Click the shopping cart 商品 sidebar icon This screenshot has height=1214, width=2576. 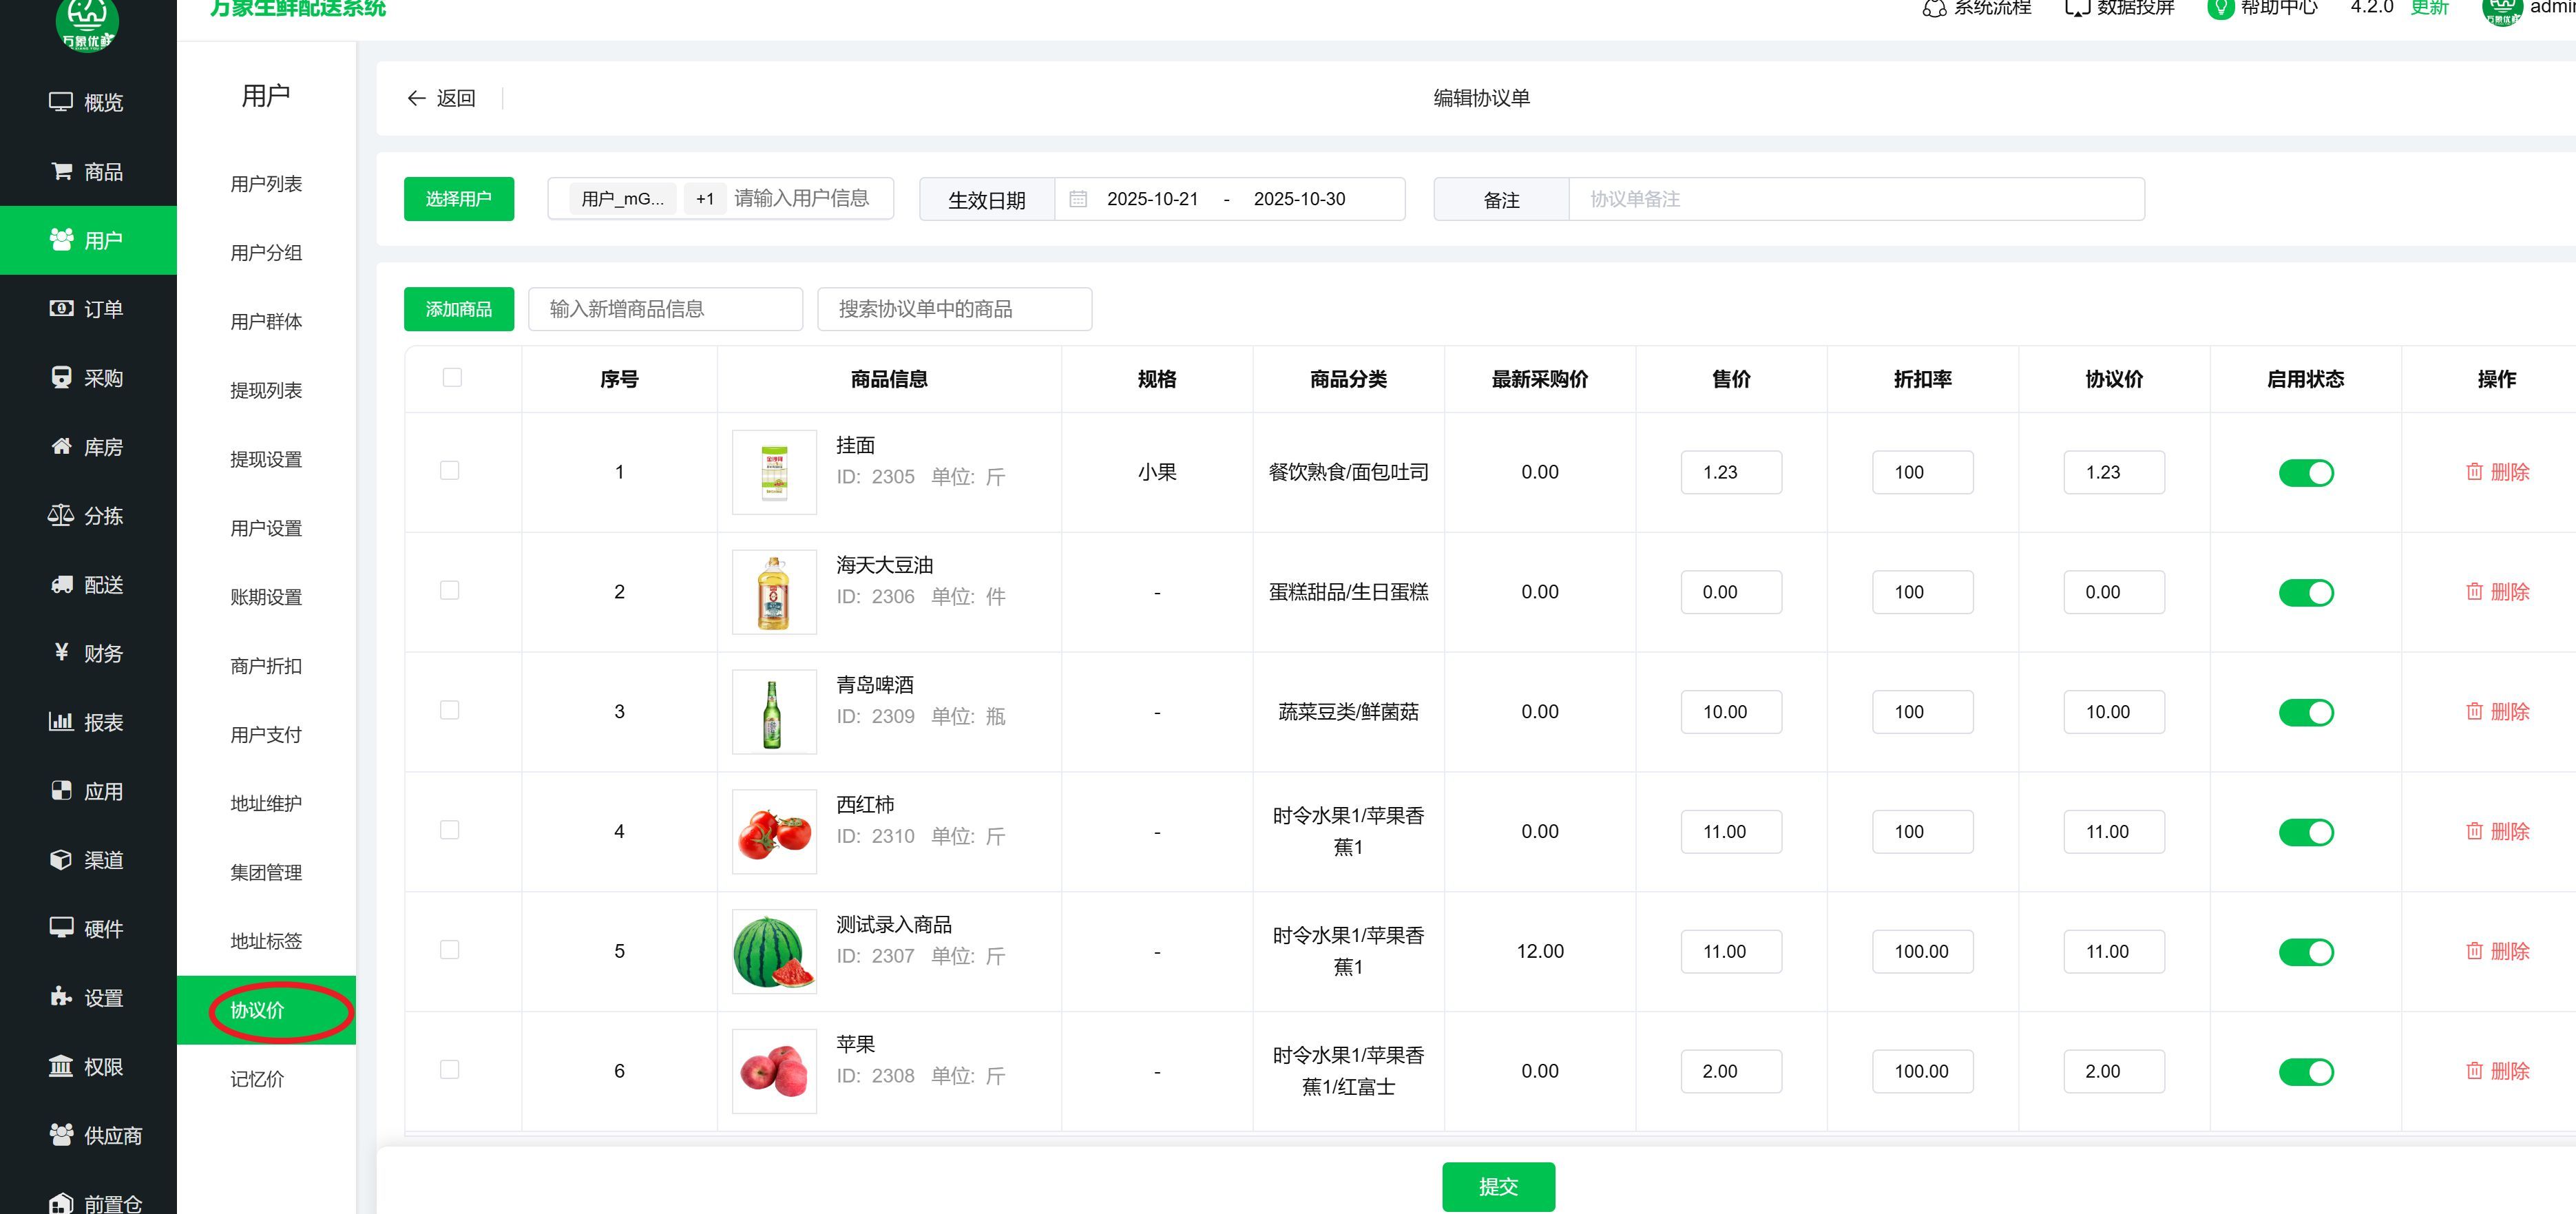coord(61,171)
